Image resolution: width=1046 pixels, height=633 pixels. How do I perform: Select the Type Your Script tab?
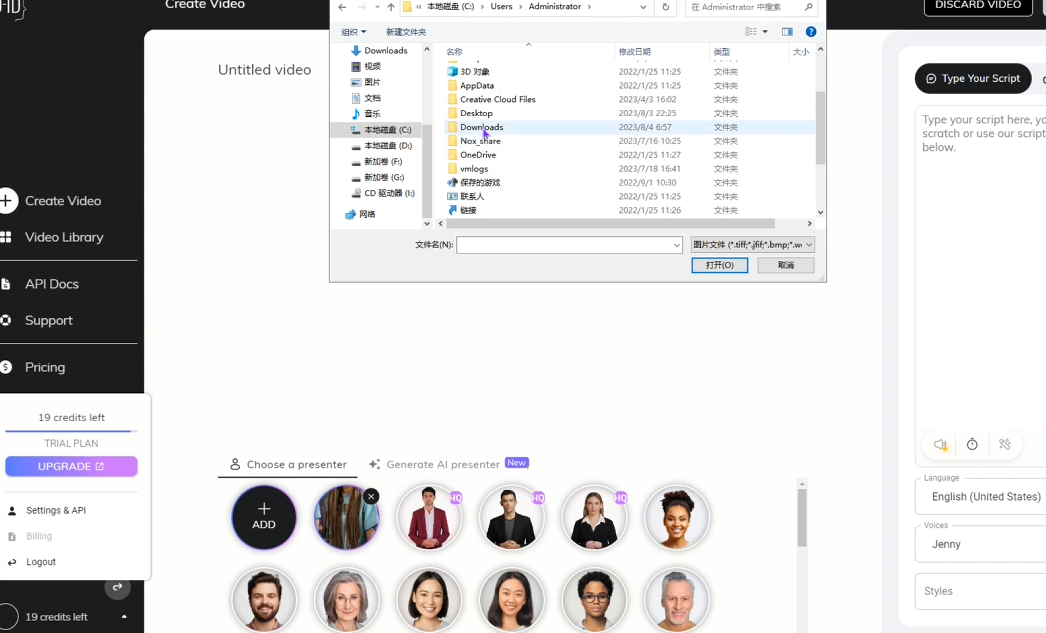pos(973,79)
